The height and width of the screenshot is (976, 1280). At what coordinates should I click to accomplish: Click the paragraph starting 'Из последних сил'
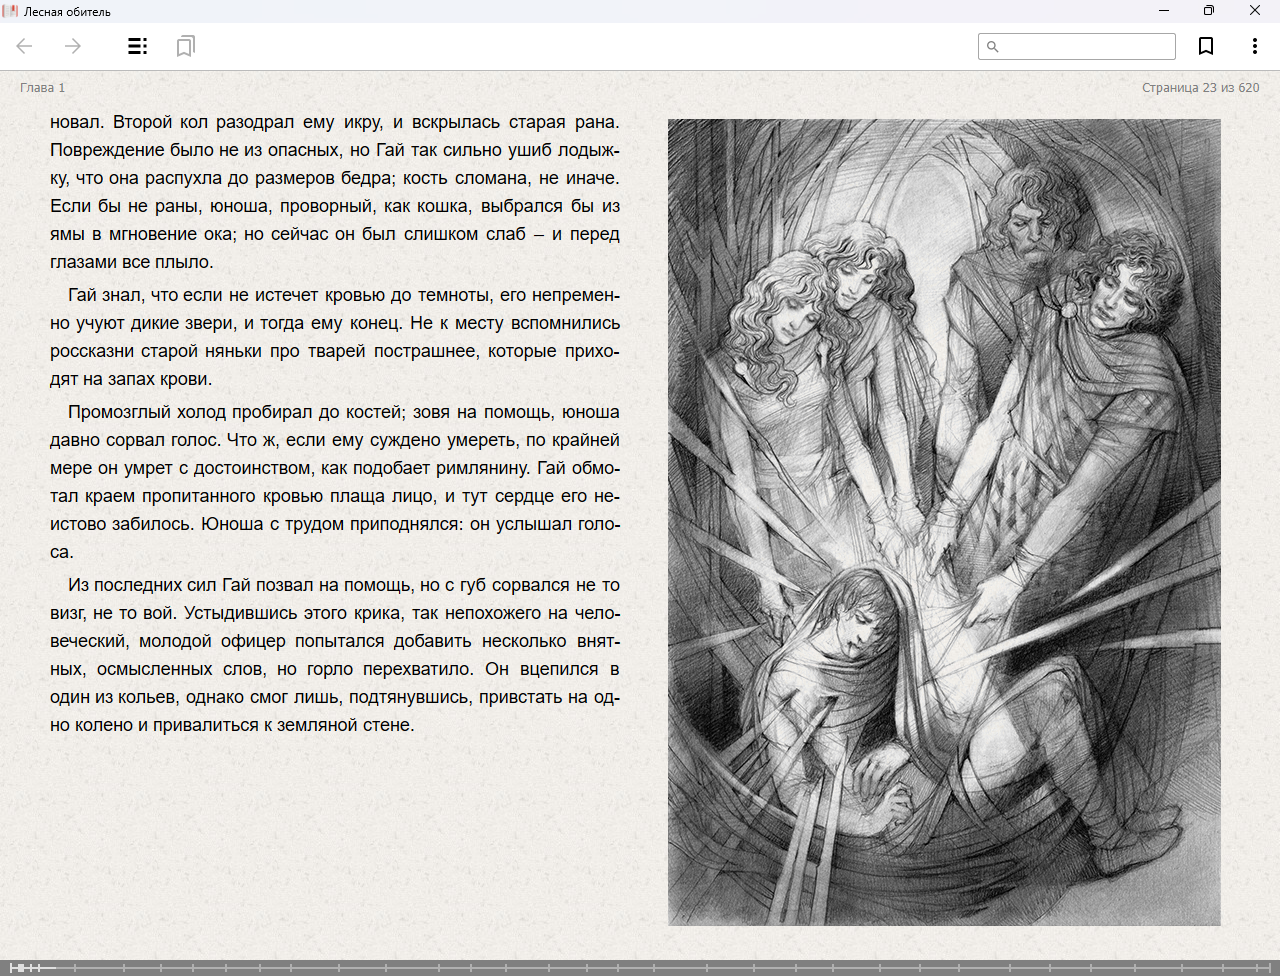pyautogui.click(x=335, y=655)
